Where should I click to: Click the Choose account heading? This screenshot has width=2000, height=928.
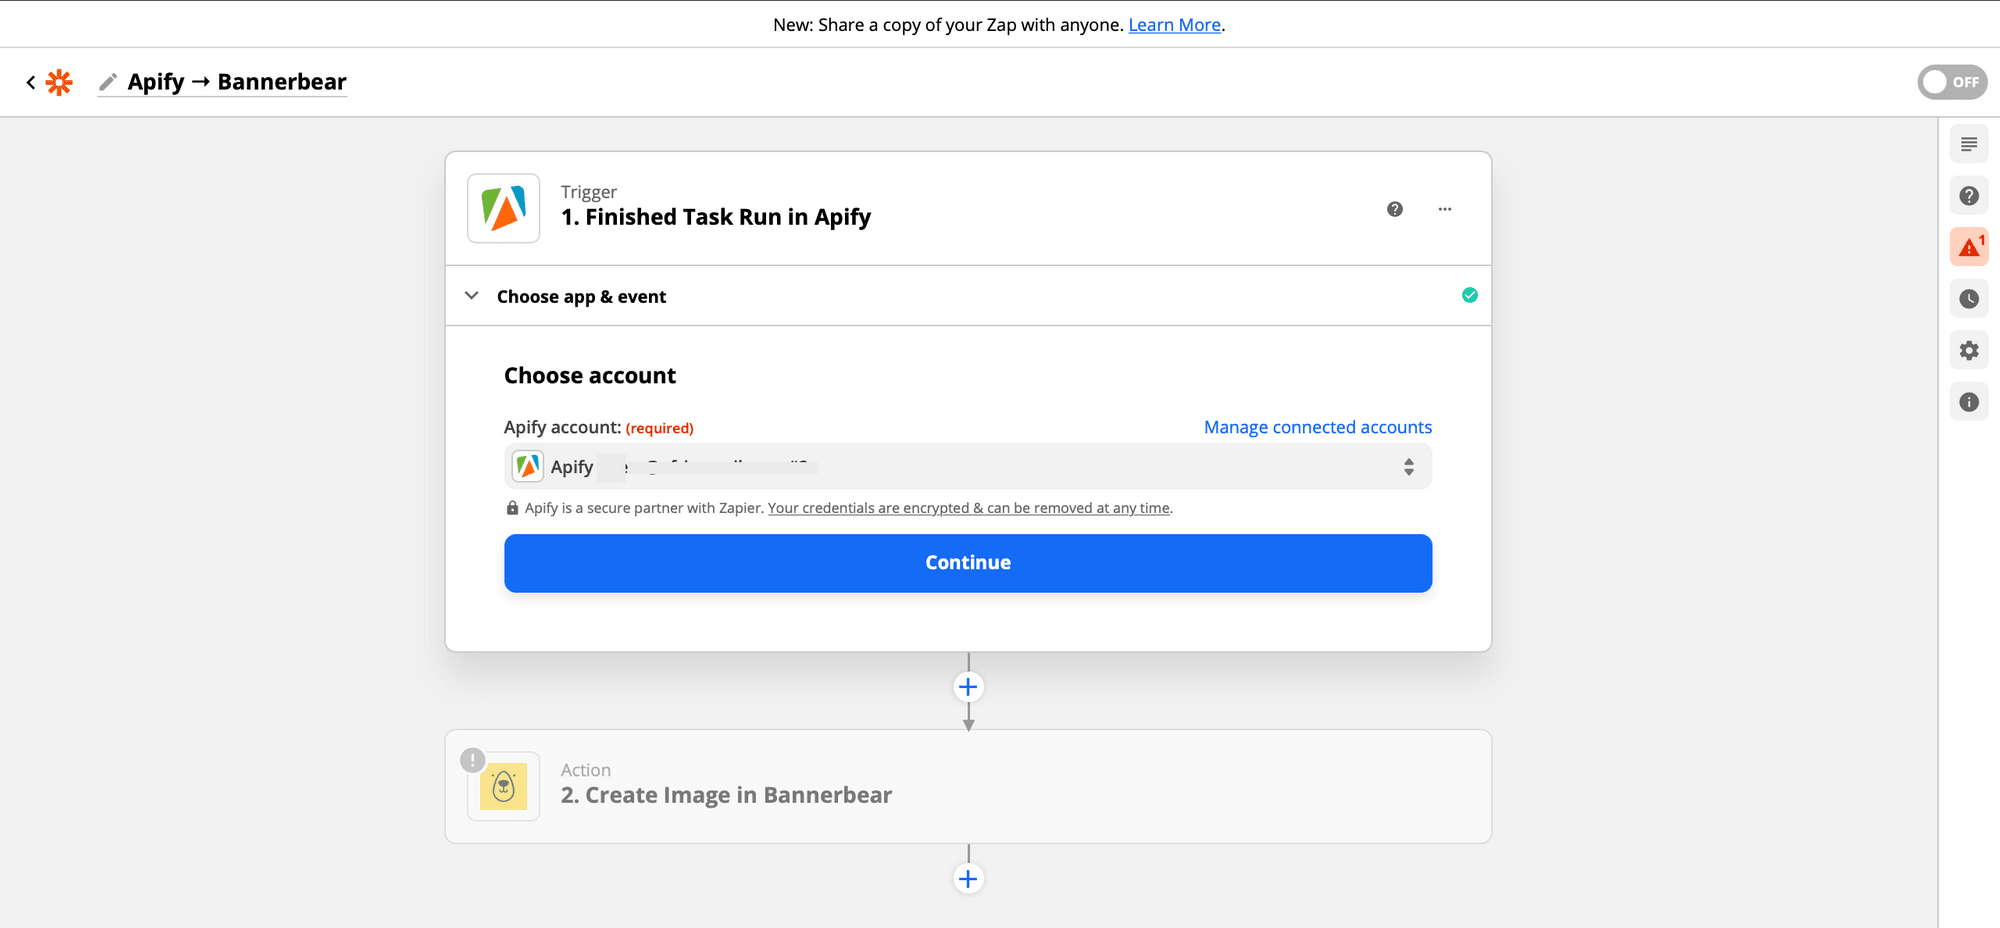coord(590,376)
